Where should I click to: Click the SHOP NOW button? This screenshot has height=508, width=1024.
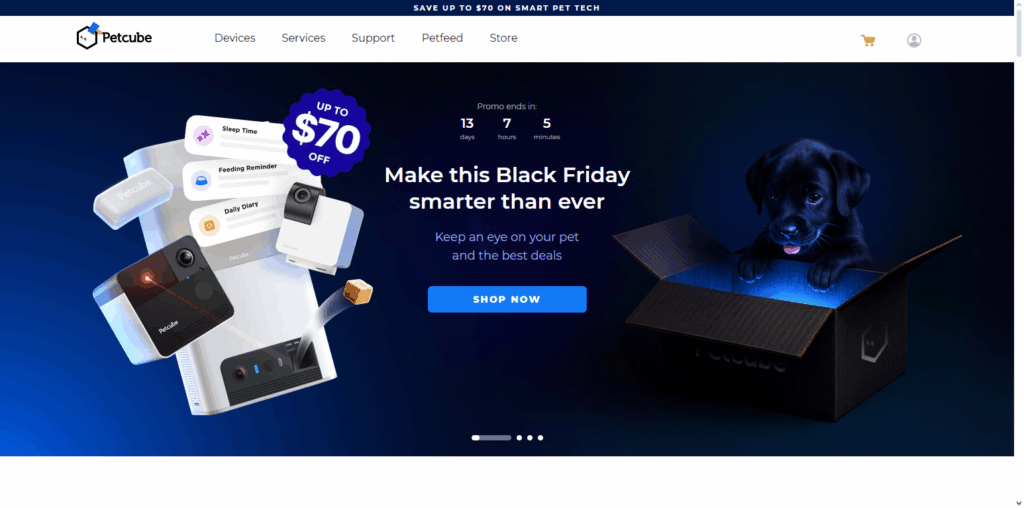coord(507,299)
